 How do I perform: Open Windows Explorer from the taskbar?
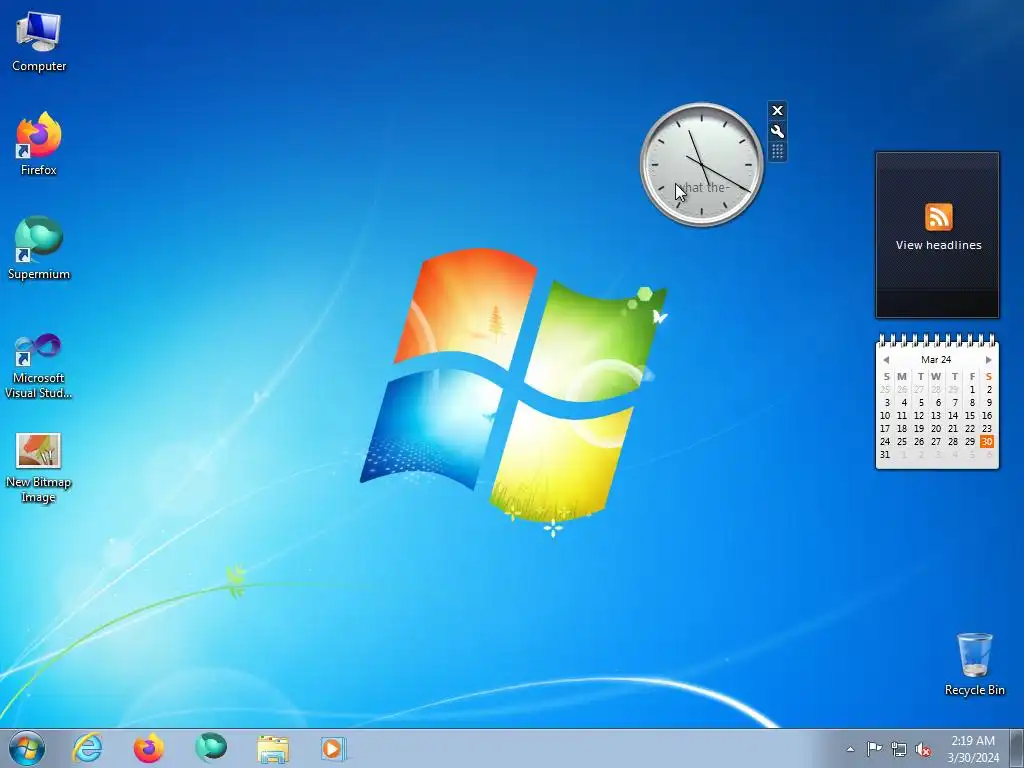(273, 748)
